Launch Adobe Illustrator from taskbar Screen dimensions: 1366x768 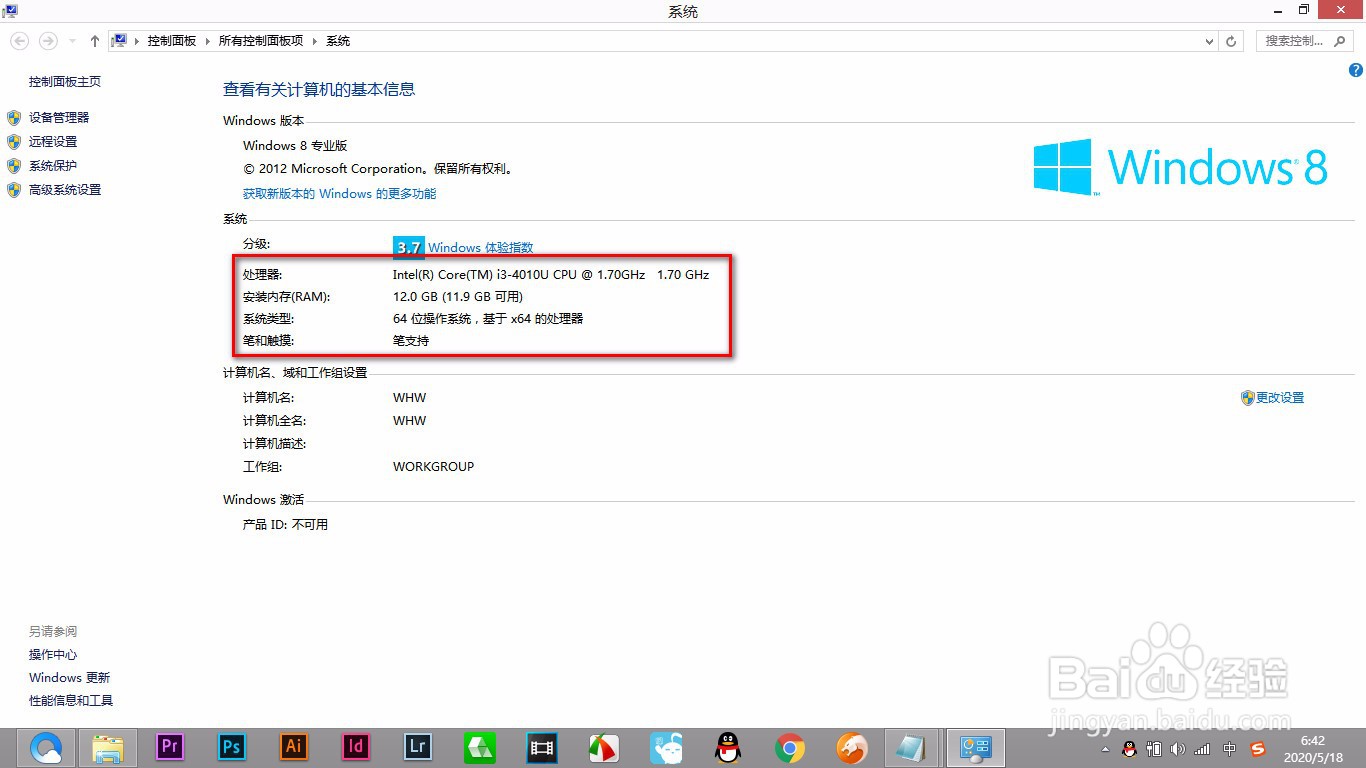pos(294,746)
